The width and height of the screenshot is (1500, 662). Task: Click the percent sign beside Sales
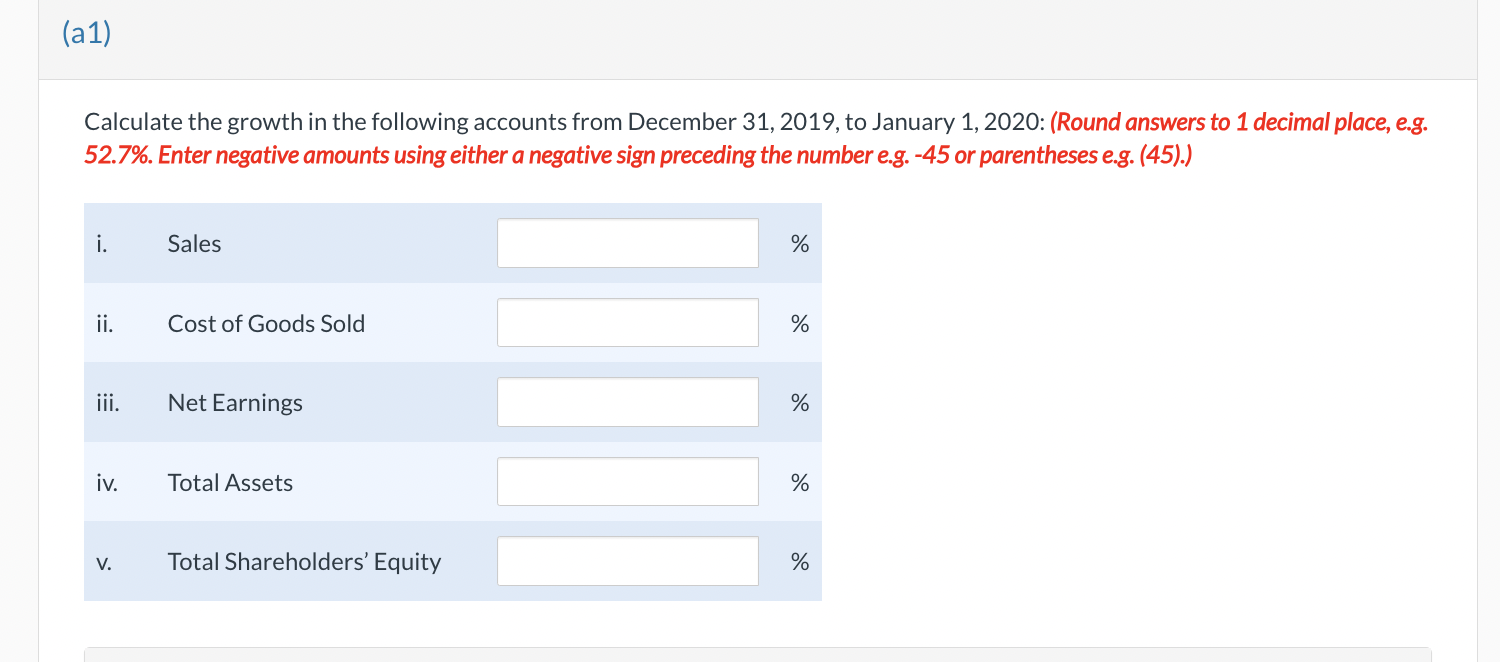[x=799, y=244]
